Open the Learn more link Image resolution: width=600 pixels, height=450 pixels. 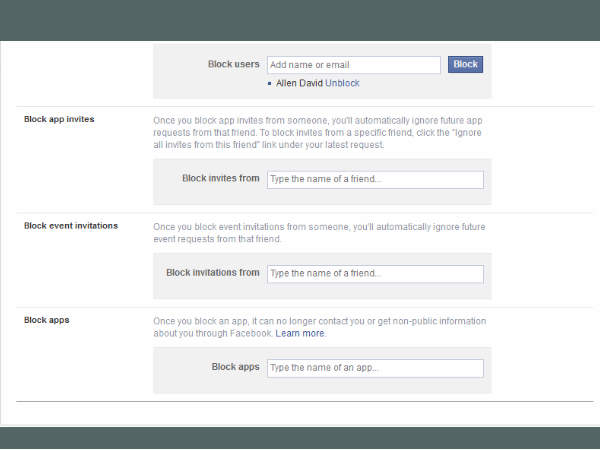click(x=300, y=333)
